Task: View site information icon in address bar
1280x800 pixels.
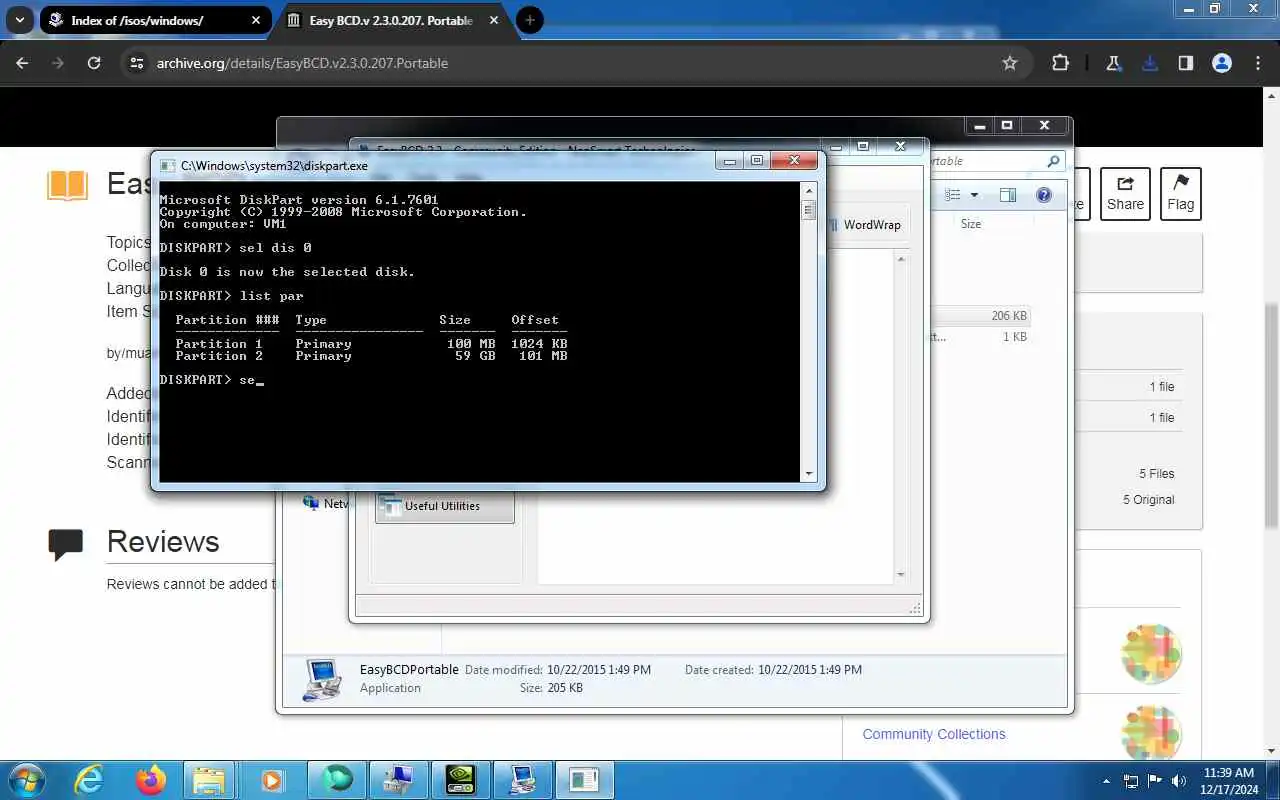Action: pos(137,63)
